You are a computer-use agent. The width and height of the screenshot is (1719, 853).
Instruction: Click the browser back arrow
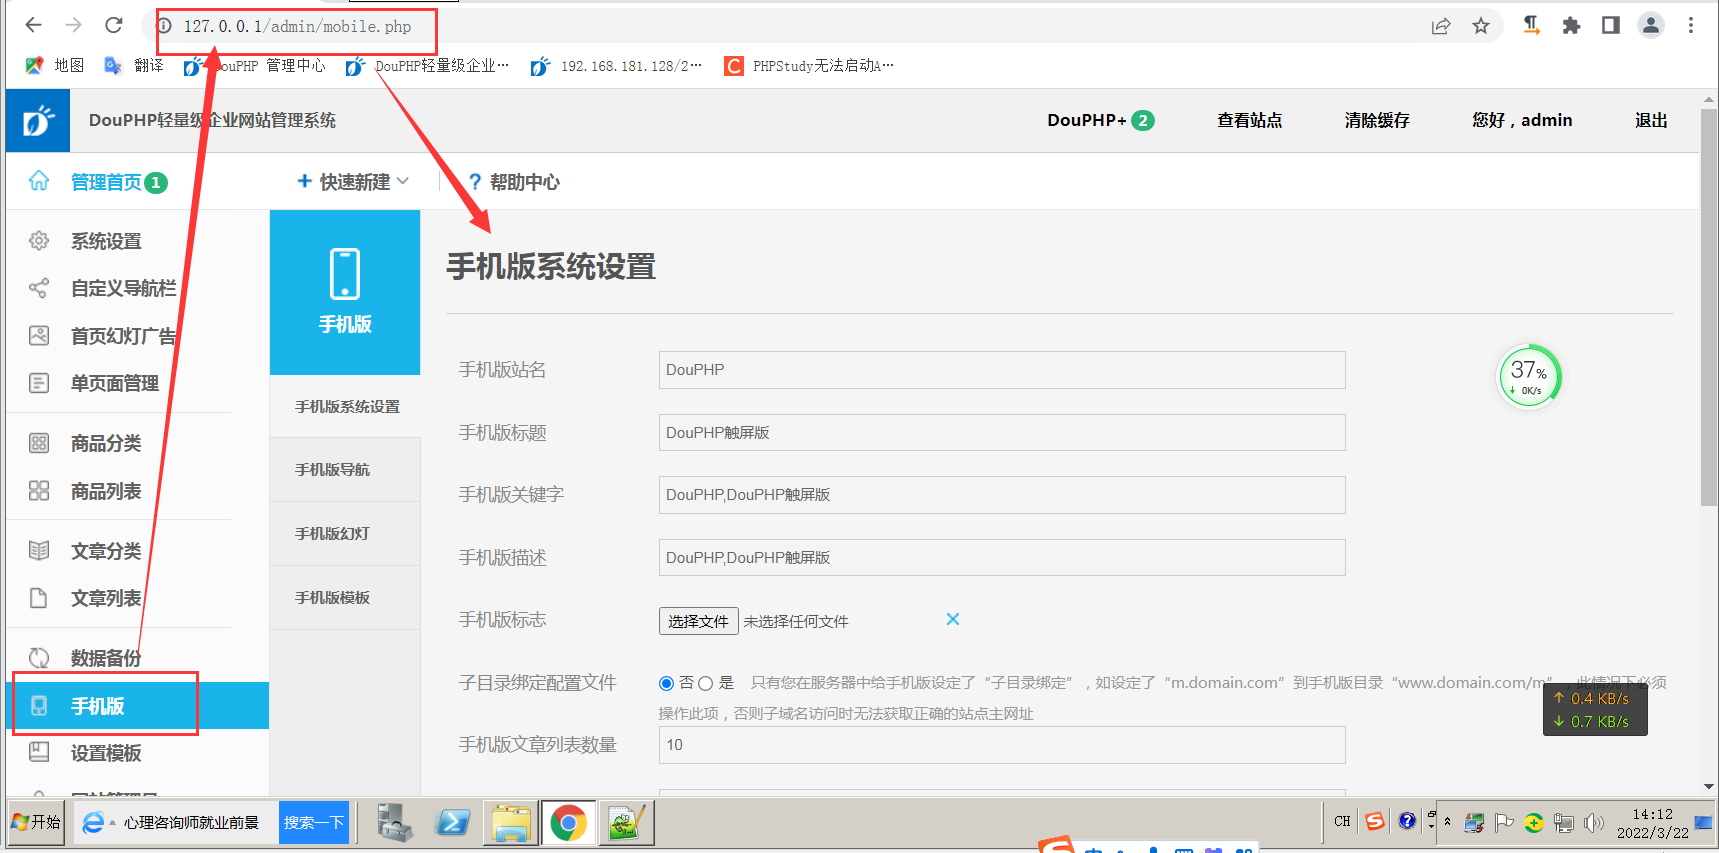pos(33,25)
